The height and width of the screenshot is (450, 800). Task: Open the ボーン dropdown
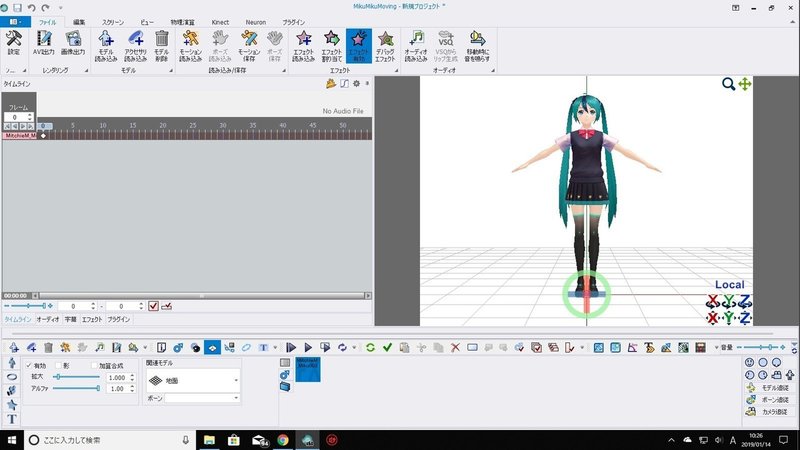[202, 398]
